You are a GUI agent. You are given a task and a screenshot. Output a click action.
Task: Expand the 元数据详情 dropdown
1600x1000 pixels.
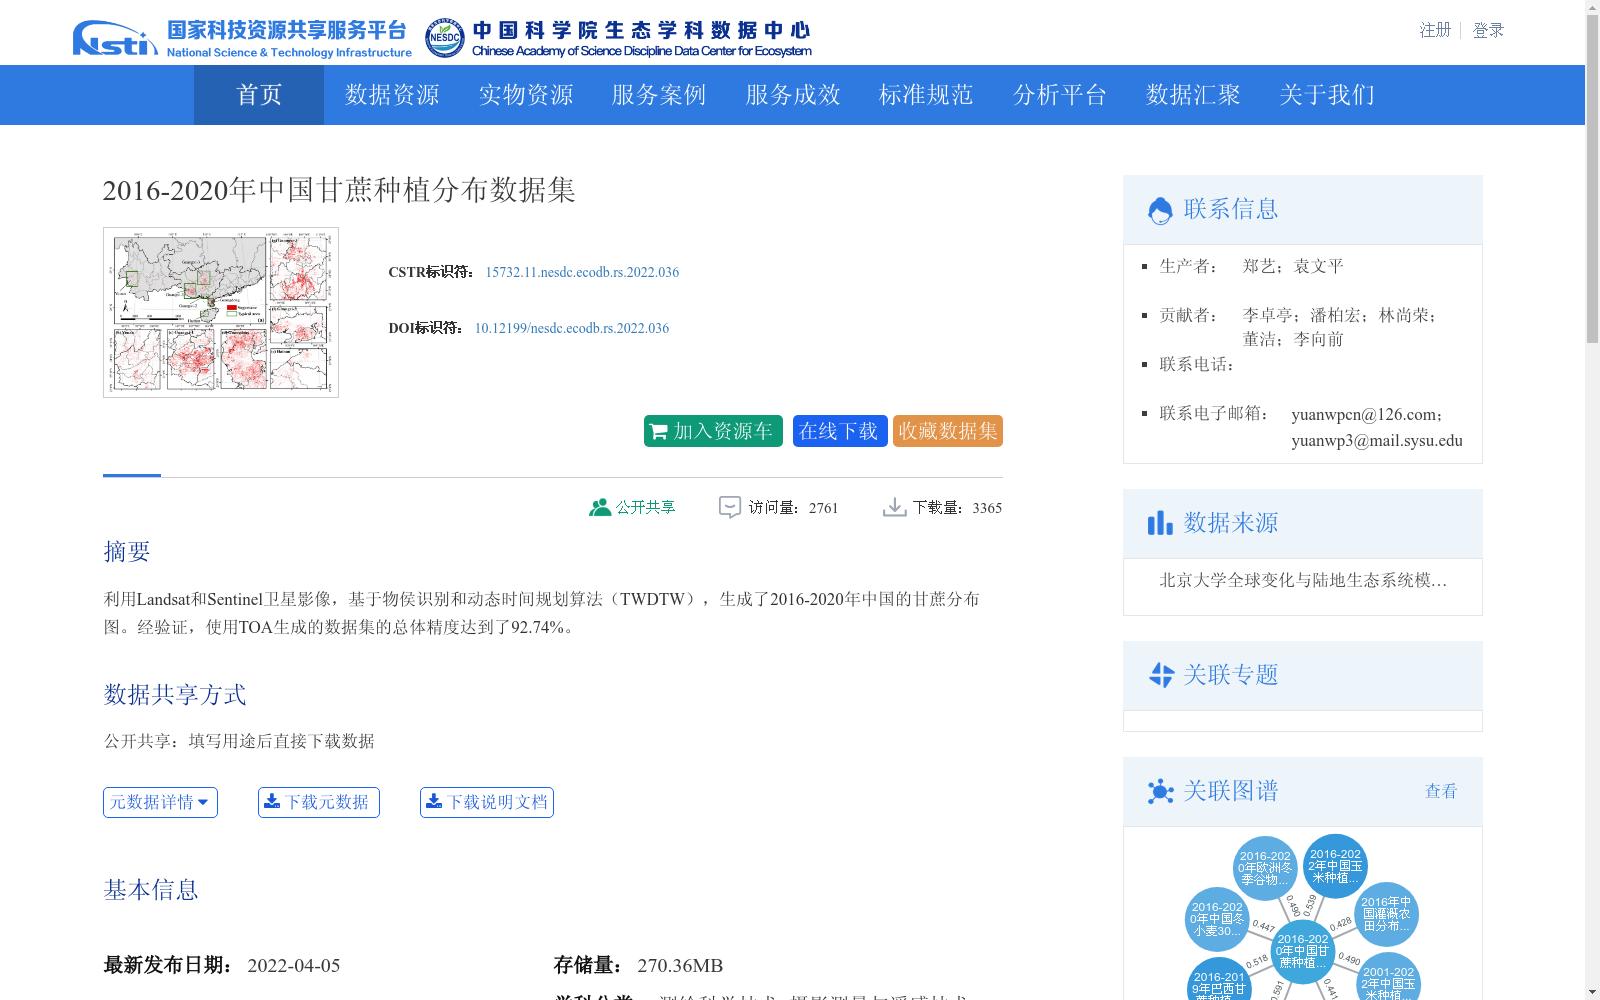(x=160, y=802)
